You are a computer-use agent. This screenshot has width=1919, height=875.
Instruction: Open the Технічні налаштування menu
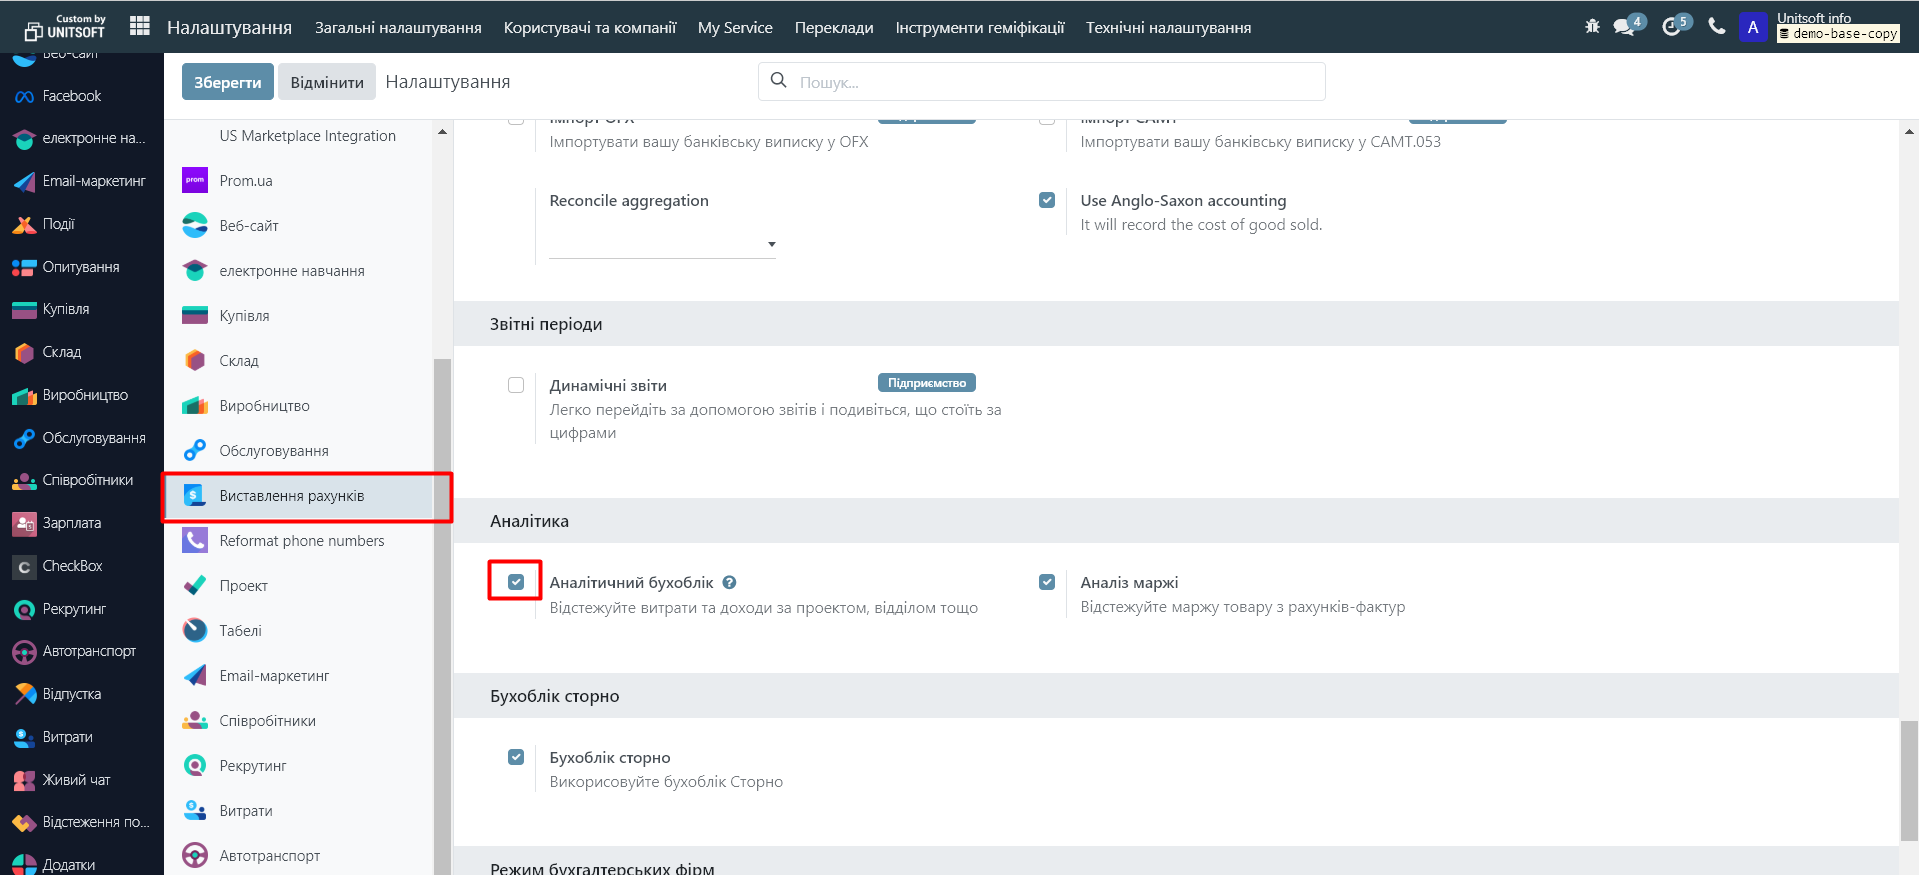pos(1168,27)
